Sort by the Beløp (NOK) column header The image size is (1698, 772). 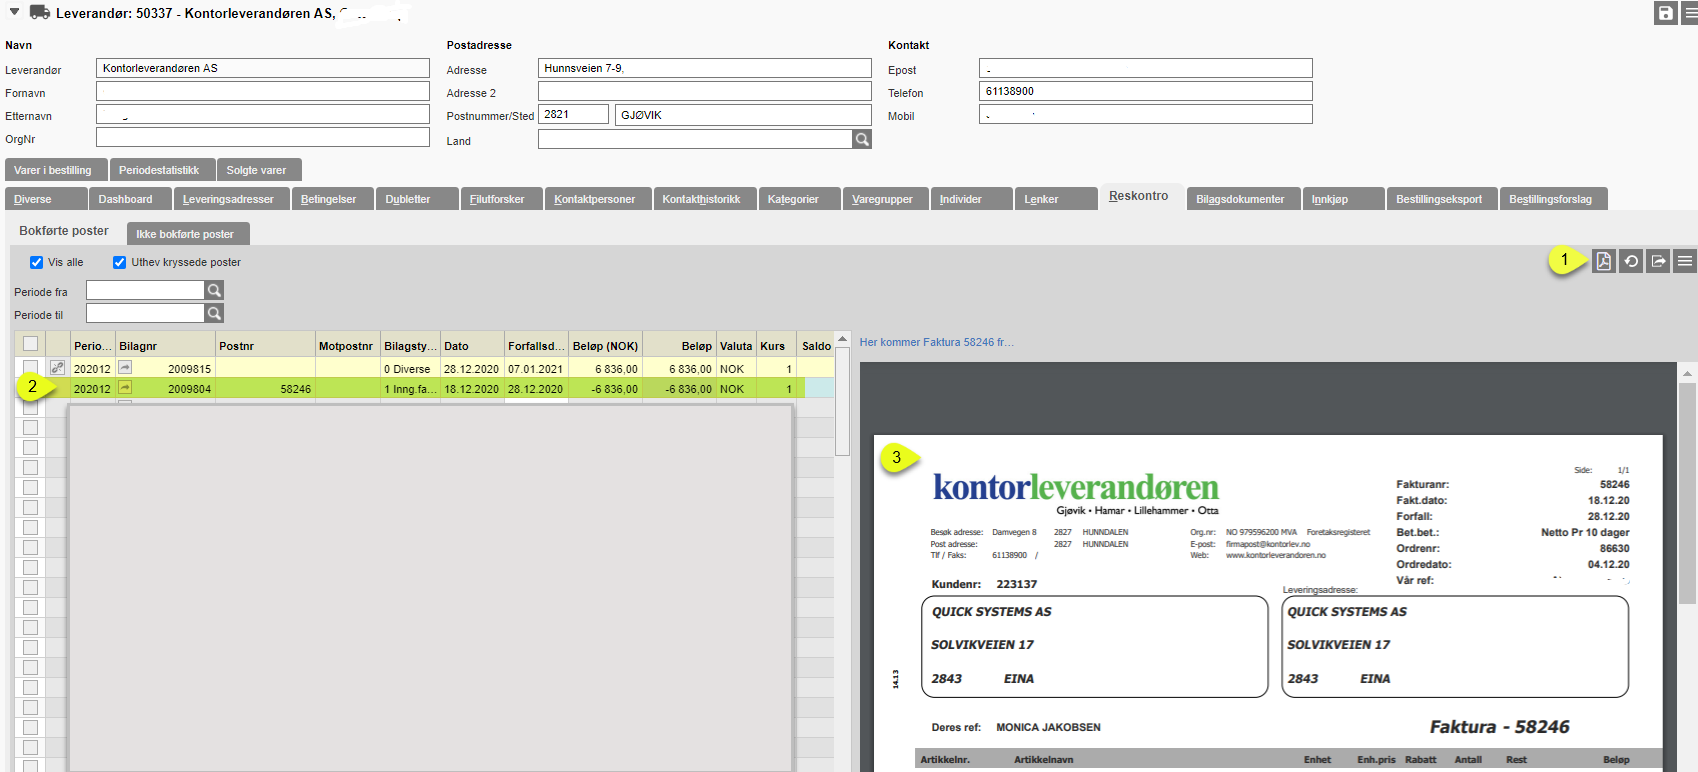click(606, 345)
